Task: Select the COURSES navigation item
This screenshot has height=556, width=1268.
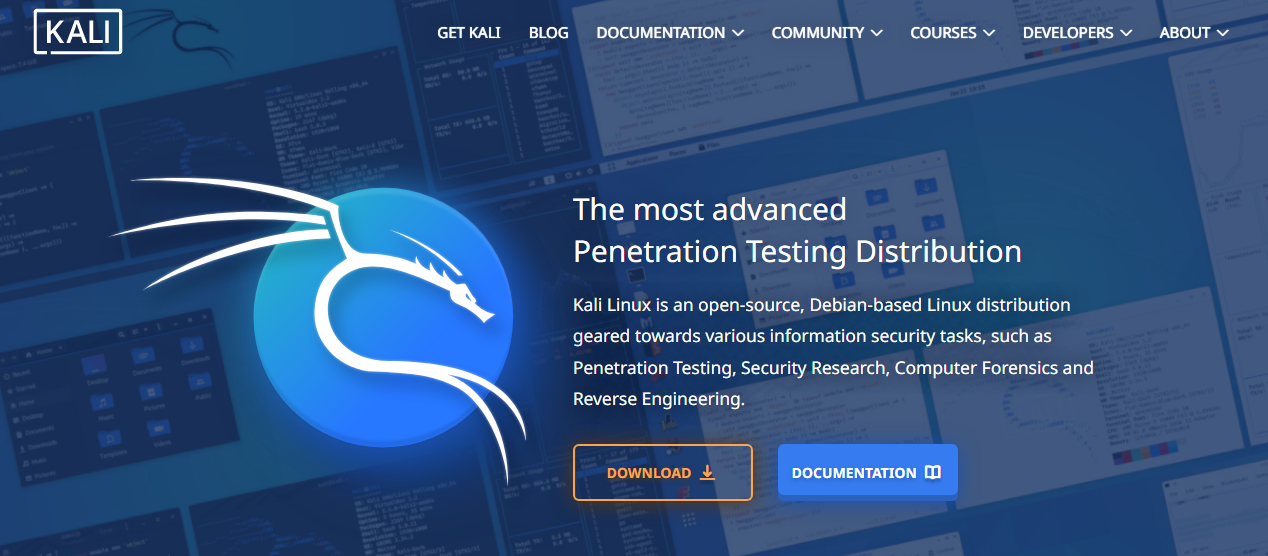Action: pos(943,33)
